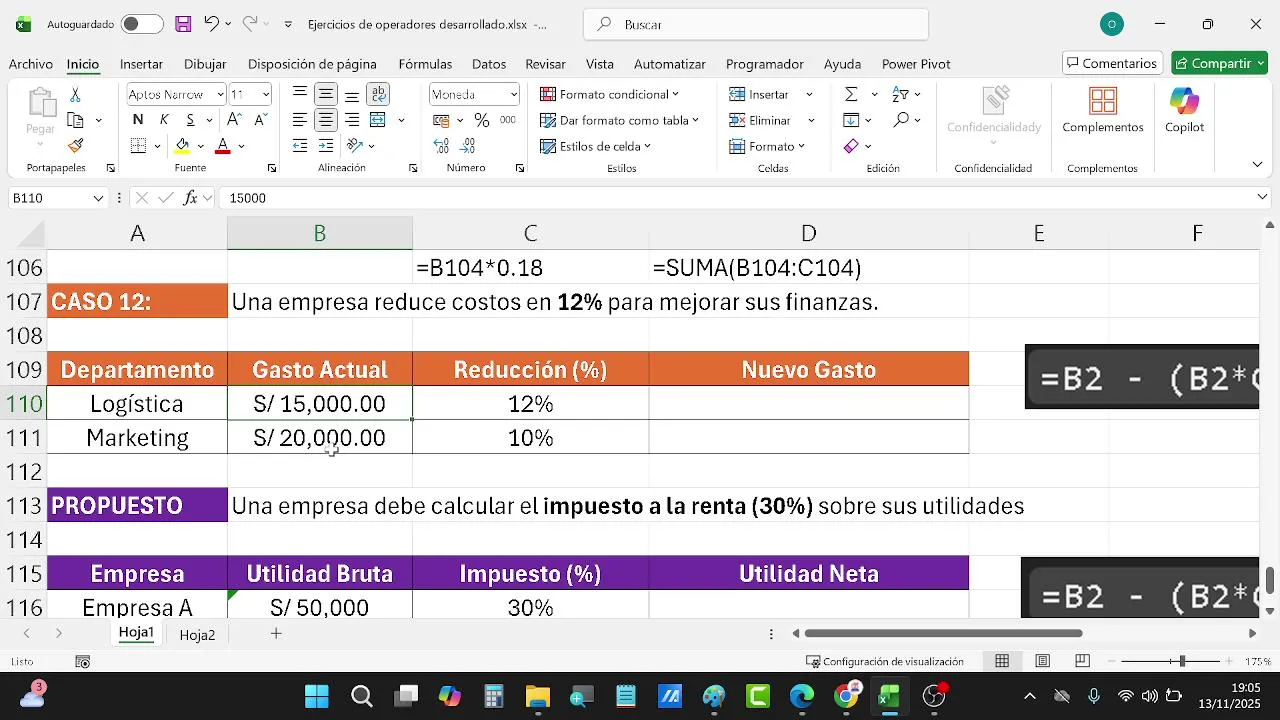Toggle align text left
1280x720 pixels.
coord(300,120)
